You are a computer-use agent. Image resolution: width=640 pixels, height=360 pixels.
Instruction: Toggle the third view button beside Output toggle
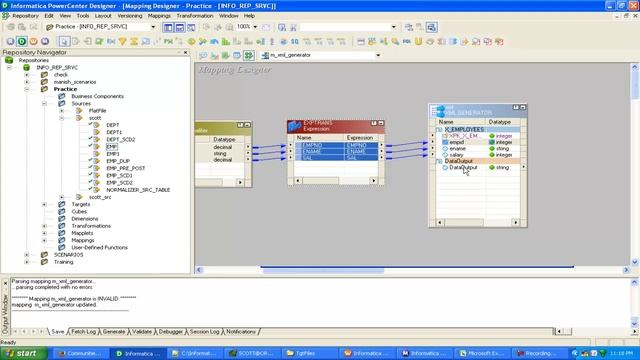(191, 27)
